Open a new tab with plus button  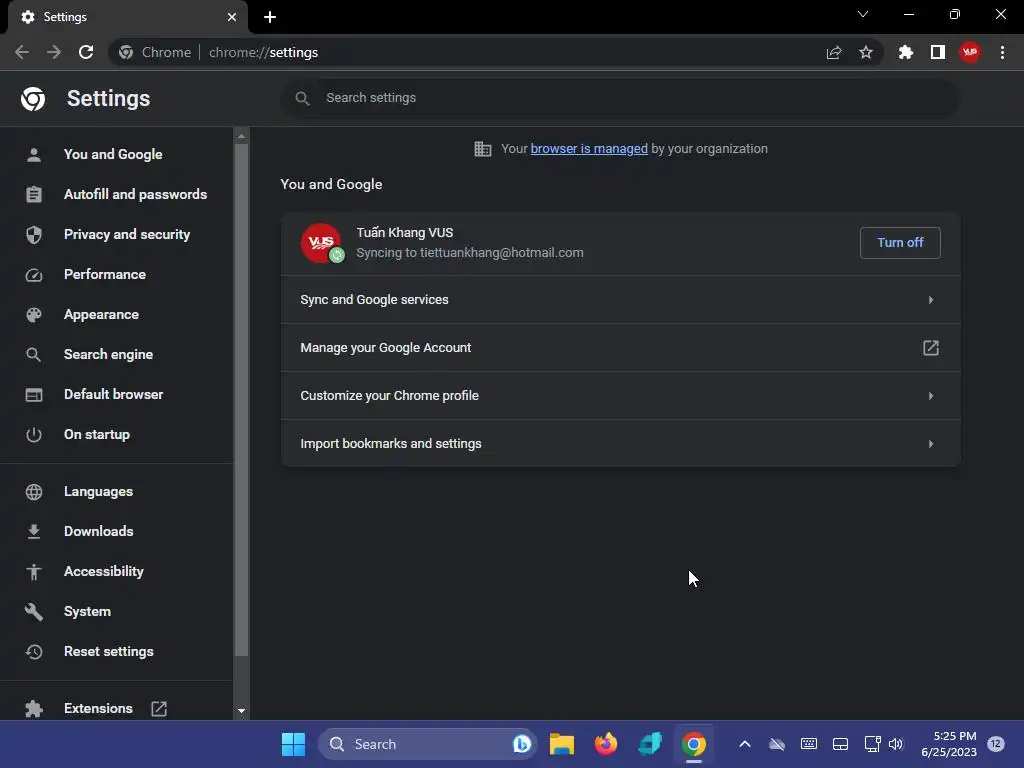point(270,17)
